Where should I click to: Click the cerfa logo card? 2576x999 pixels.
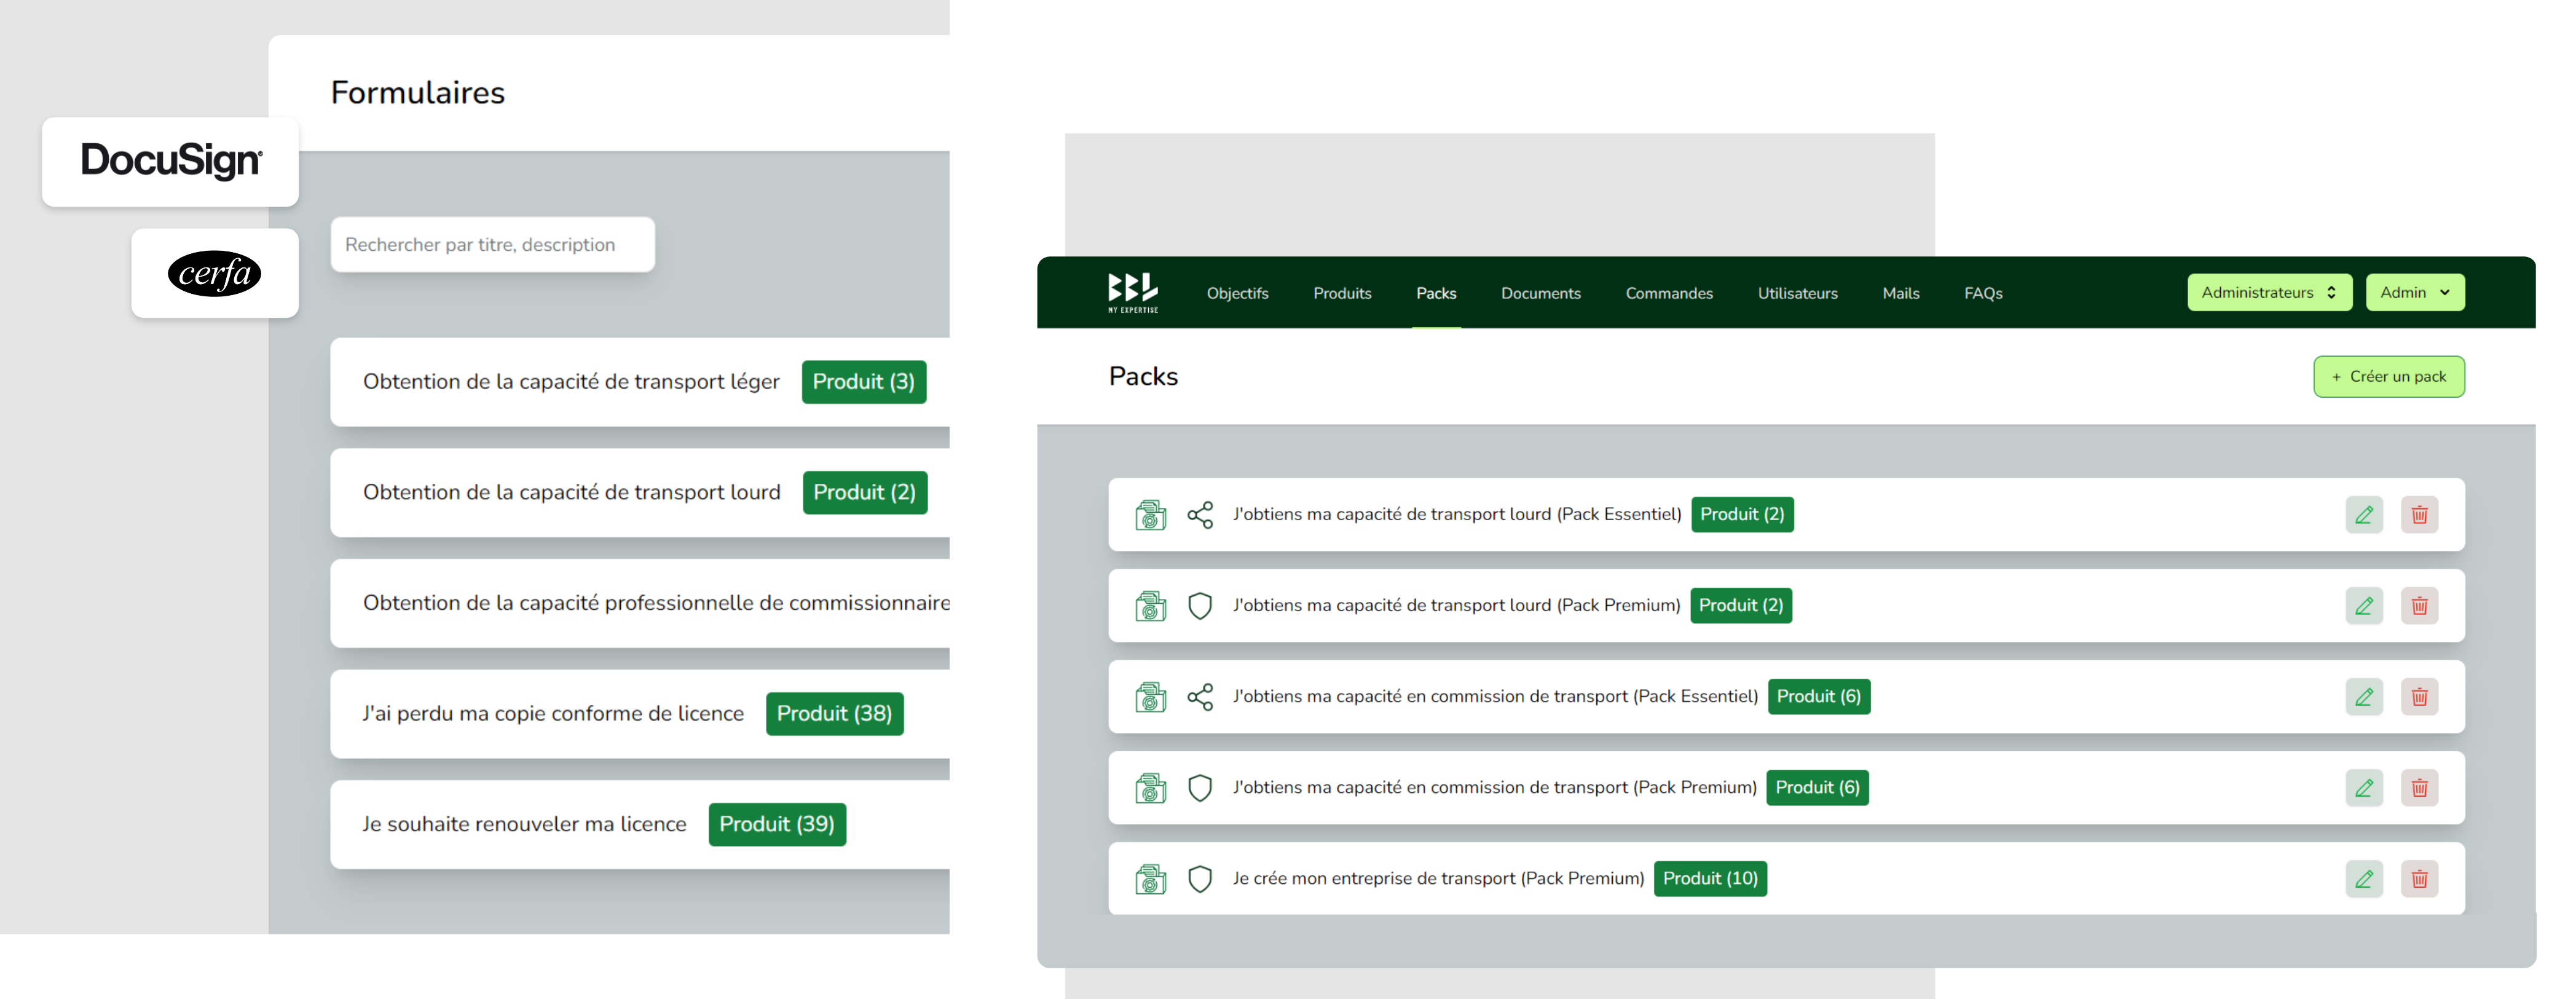[214, 273]
